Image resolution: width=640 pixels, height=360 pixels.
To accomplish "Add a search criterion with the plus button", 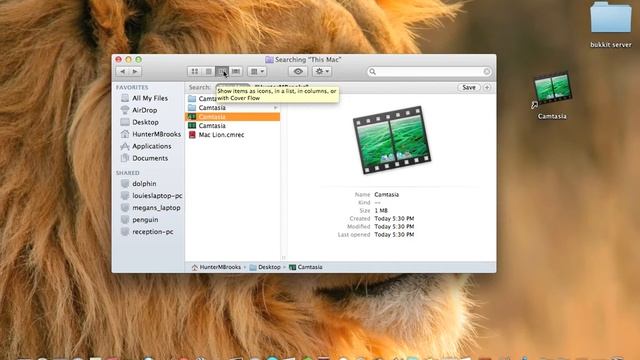I will tap(487, 87).
